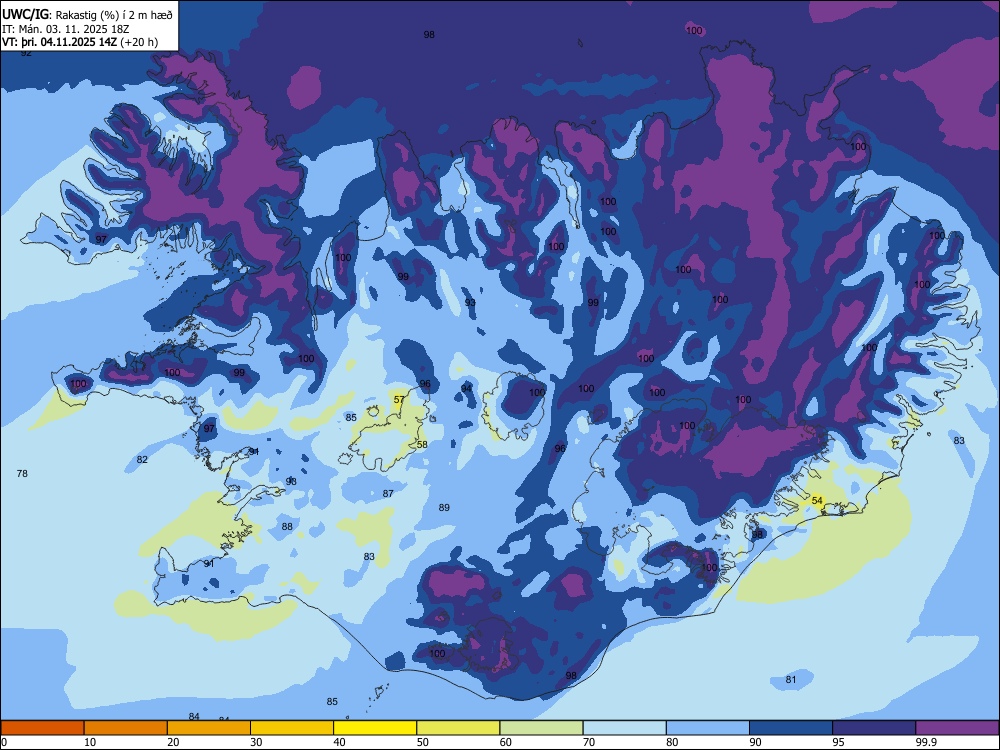Screen dimensions: 1000x750
Task: Click the '82' value in the western sea
Action: click(142, 459)
